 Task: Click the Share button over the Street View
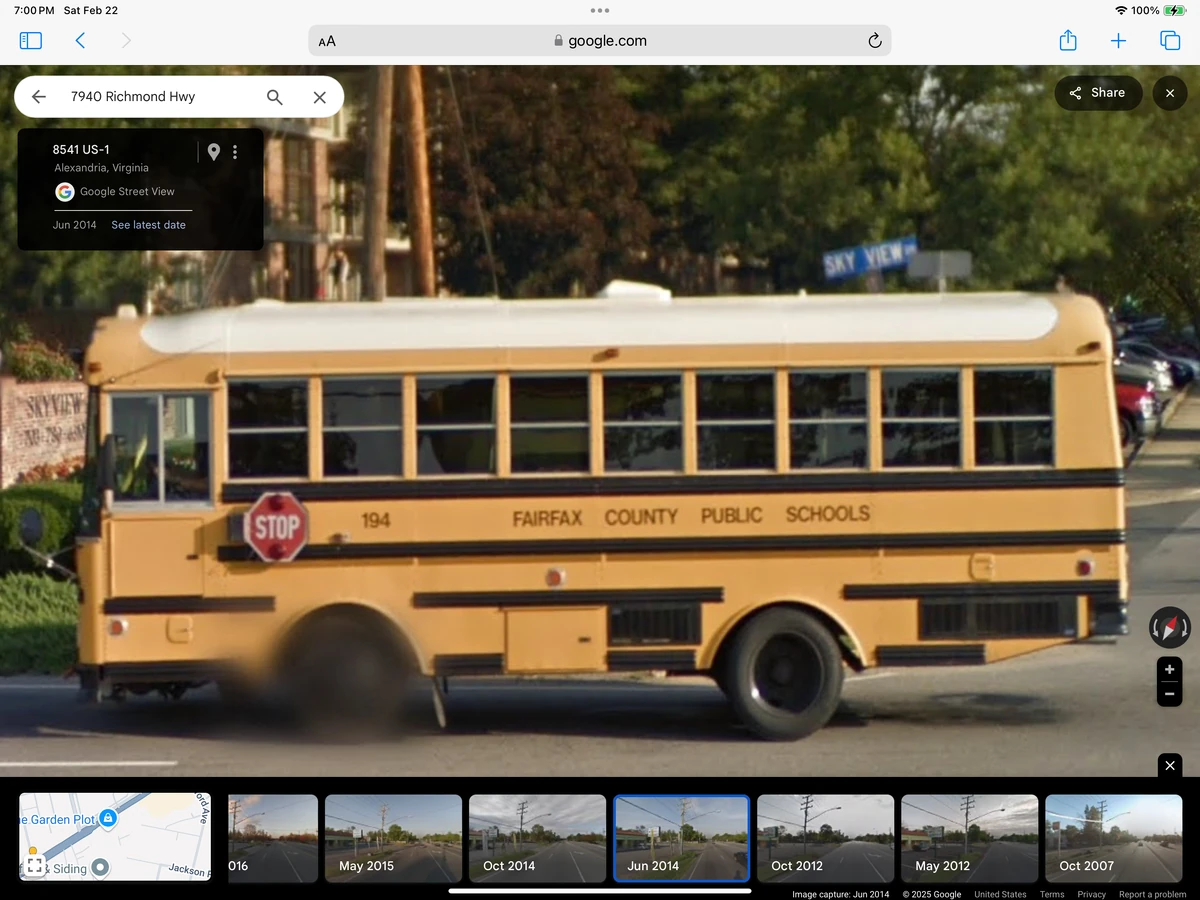click(x=1098, y=92)
